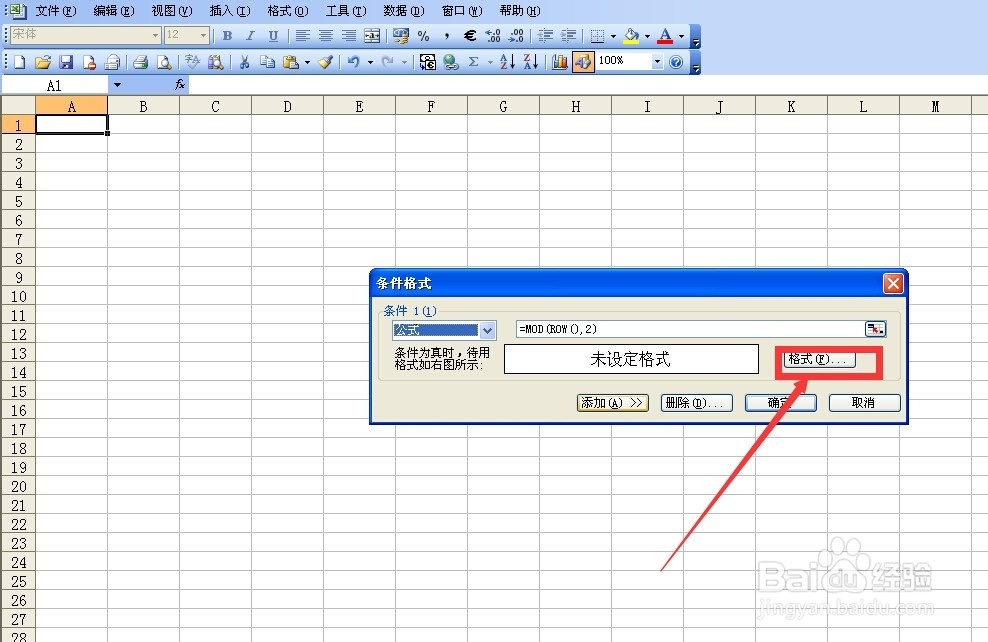The height and width of the screenshot is (642, 988).
Task: Save the workbook
Action: [x=66, y=62]
